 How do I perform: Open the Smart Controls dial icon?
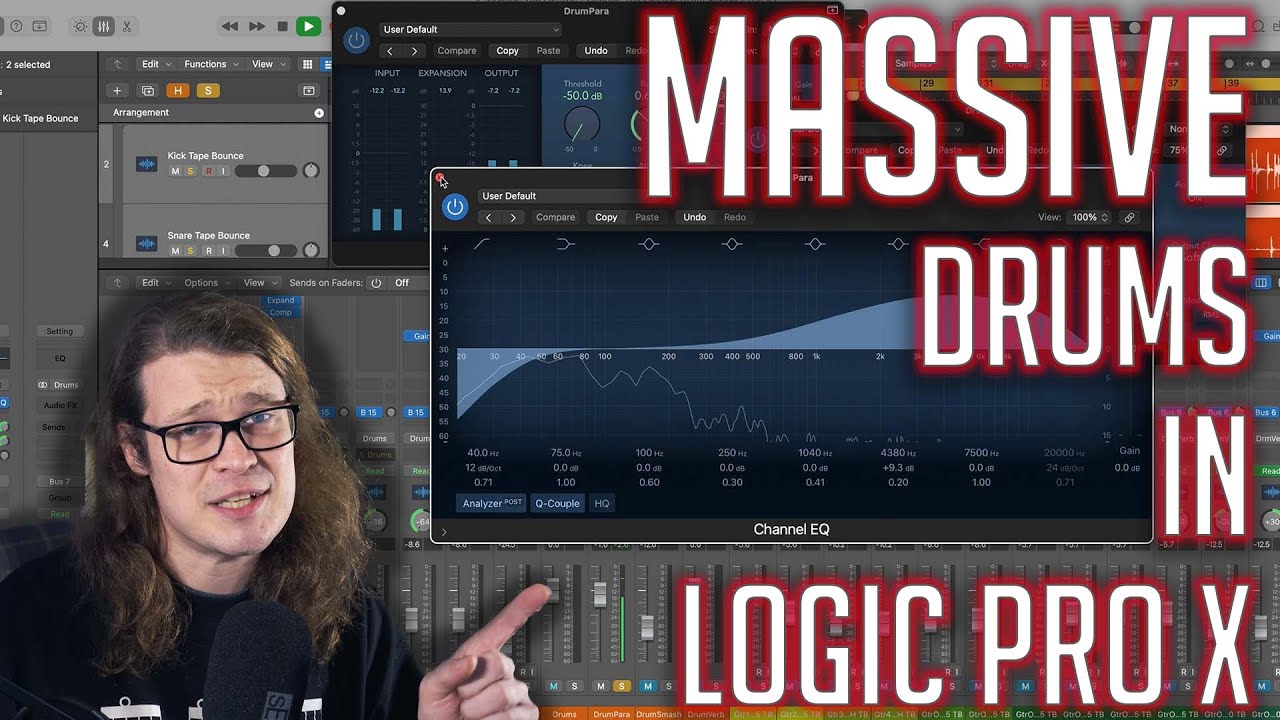click(80, 26)
